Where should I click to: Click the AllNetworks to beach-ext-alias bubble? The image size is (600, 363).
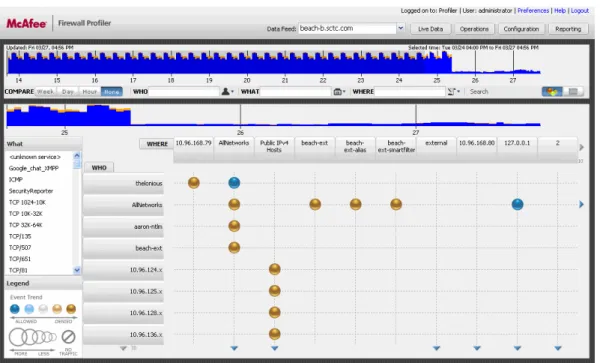tap(355, 205)
